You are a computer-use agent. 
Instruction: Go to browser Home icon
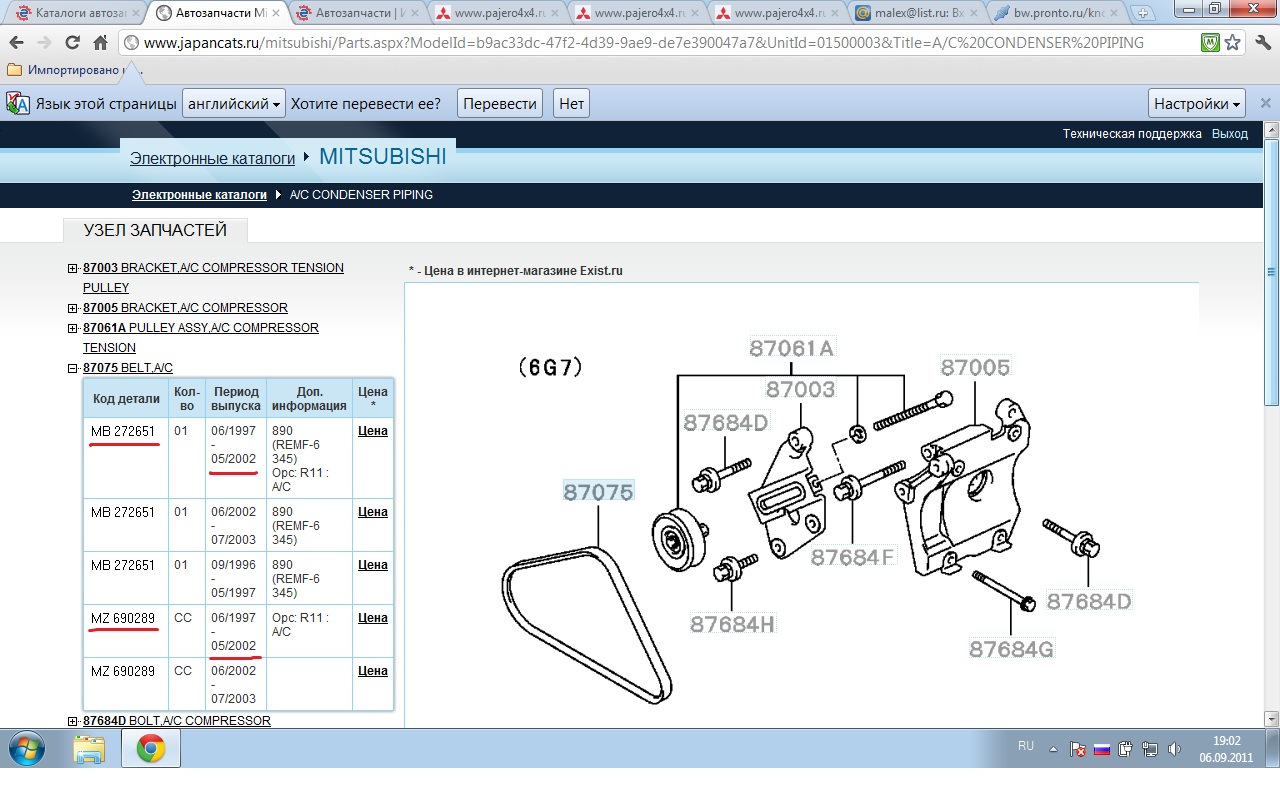tap(100, 43)
